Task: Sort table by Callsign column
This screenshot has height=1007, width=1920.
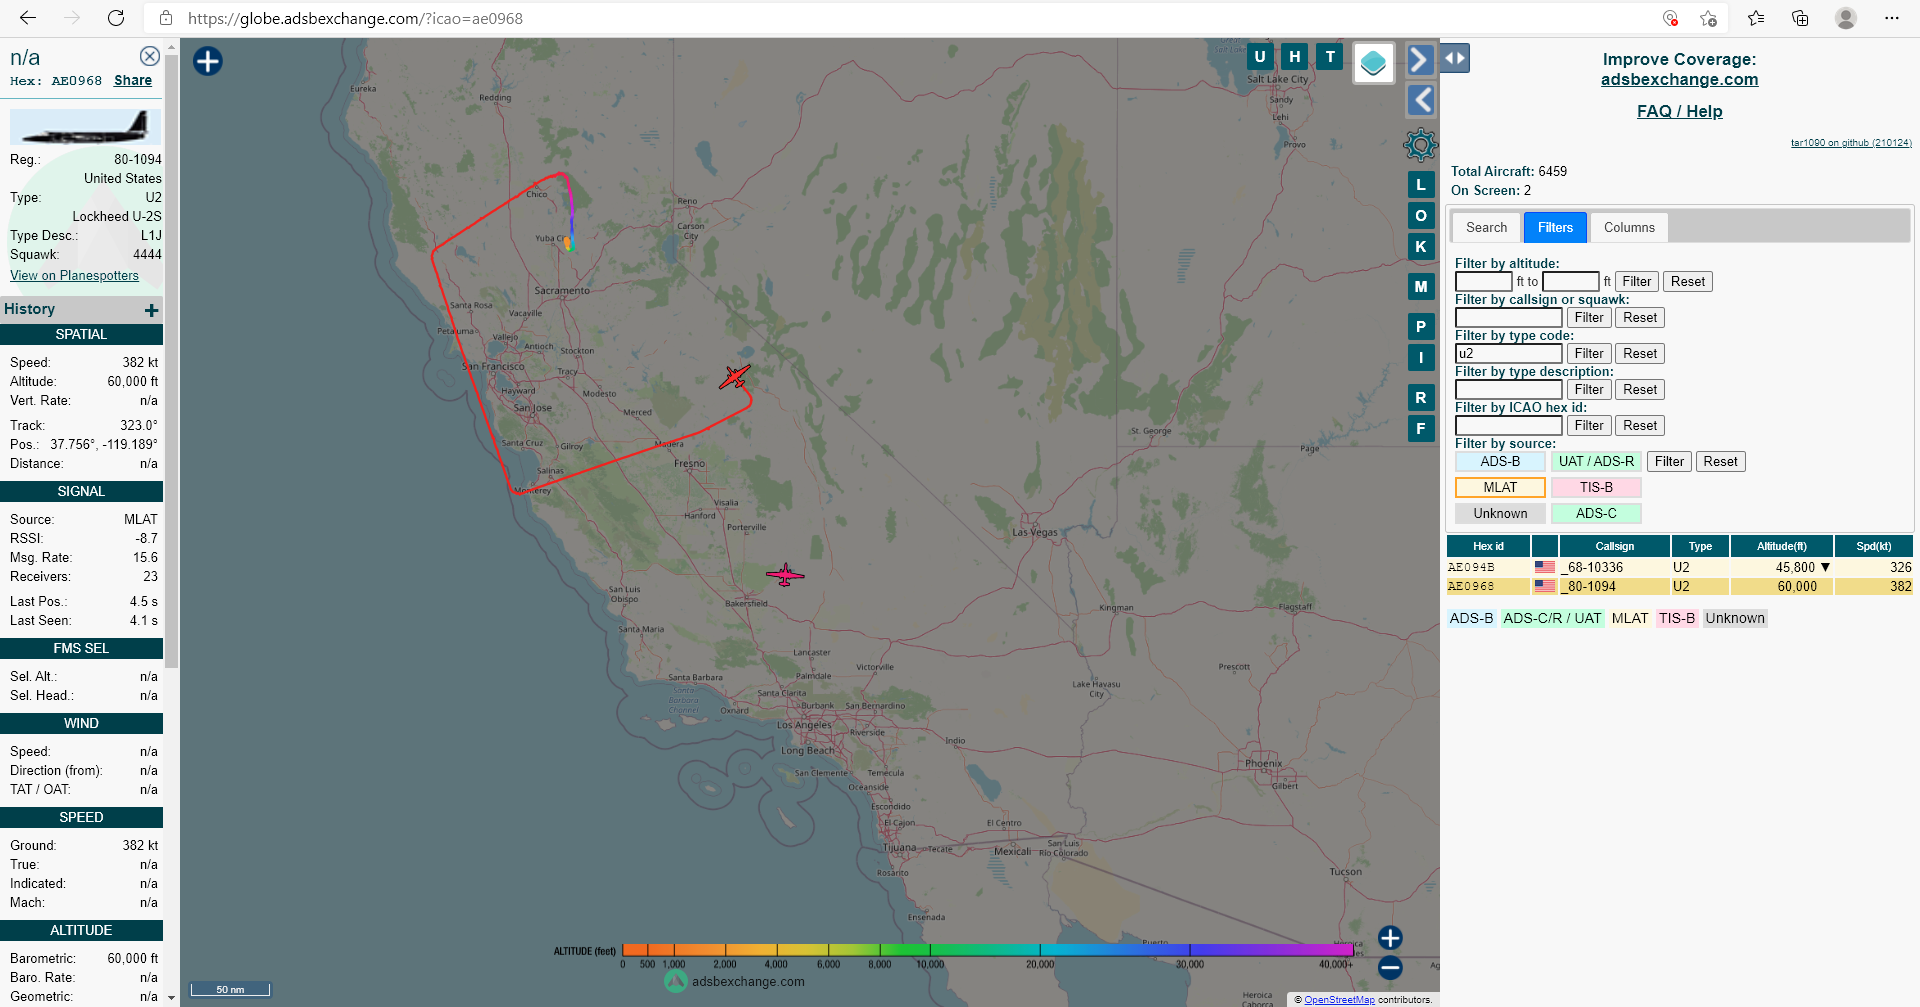Action: click(x=1614, y=546)
